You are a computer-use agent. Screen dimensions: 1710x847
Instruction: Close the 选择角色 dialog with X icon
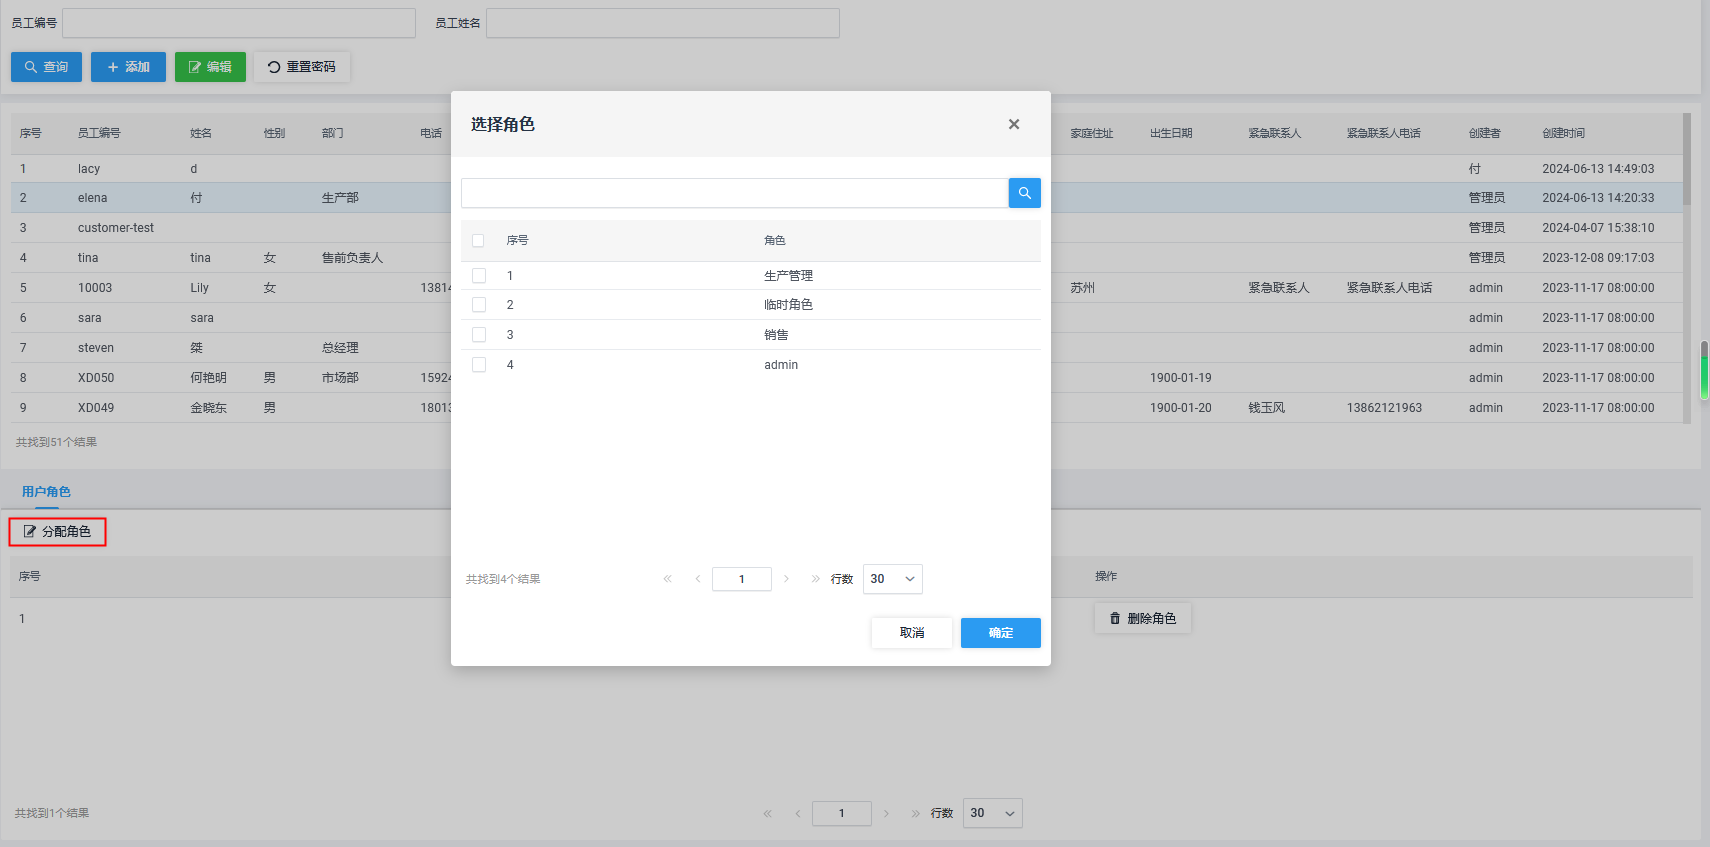coord(1014,124)
